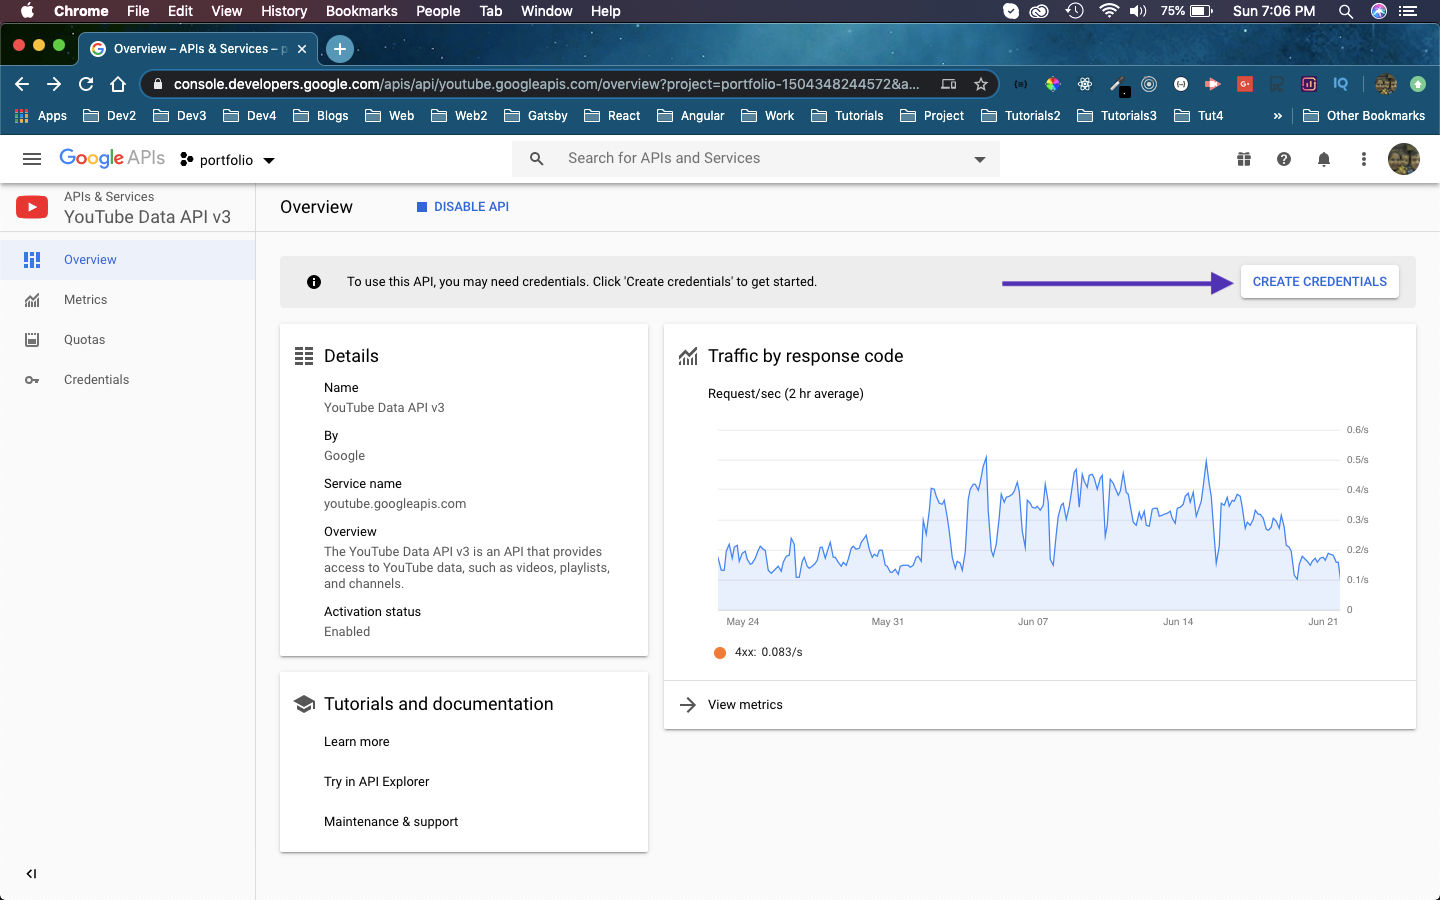Open the Work bookmarks folder
Screen dimensions: 1440x900
point(768,116)
